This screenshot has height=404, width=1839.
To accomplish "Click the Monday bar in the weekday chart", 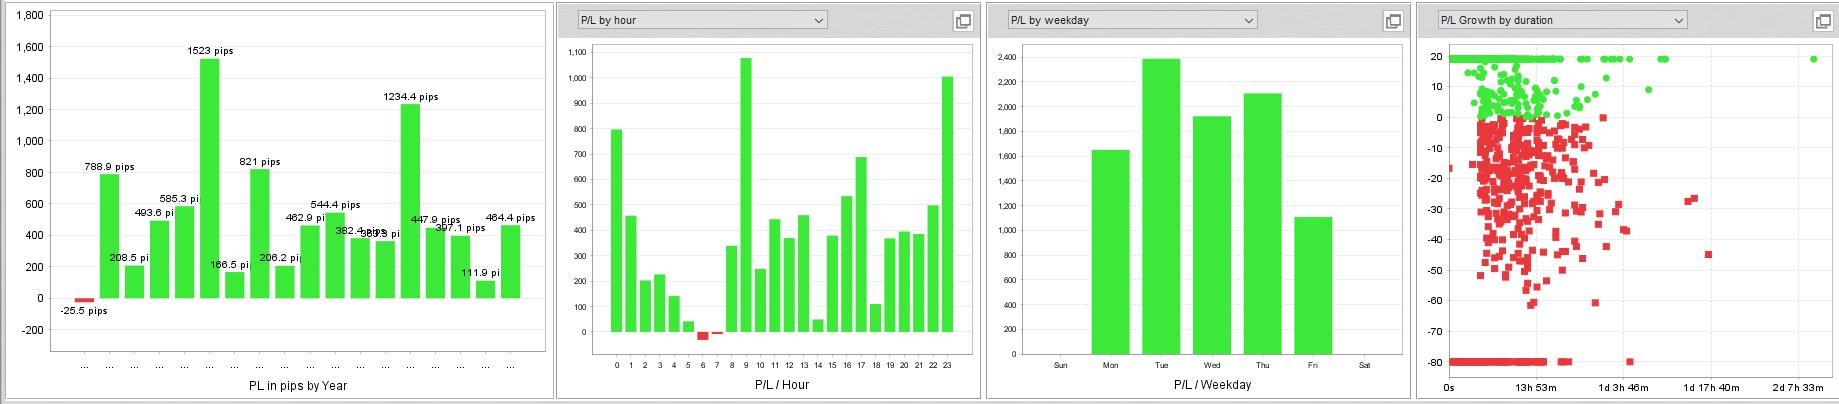I will [1110, 252].
